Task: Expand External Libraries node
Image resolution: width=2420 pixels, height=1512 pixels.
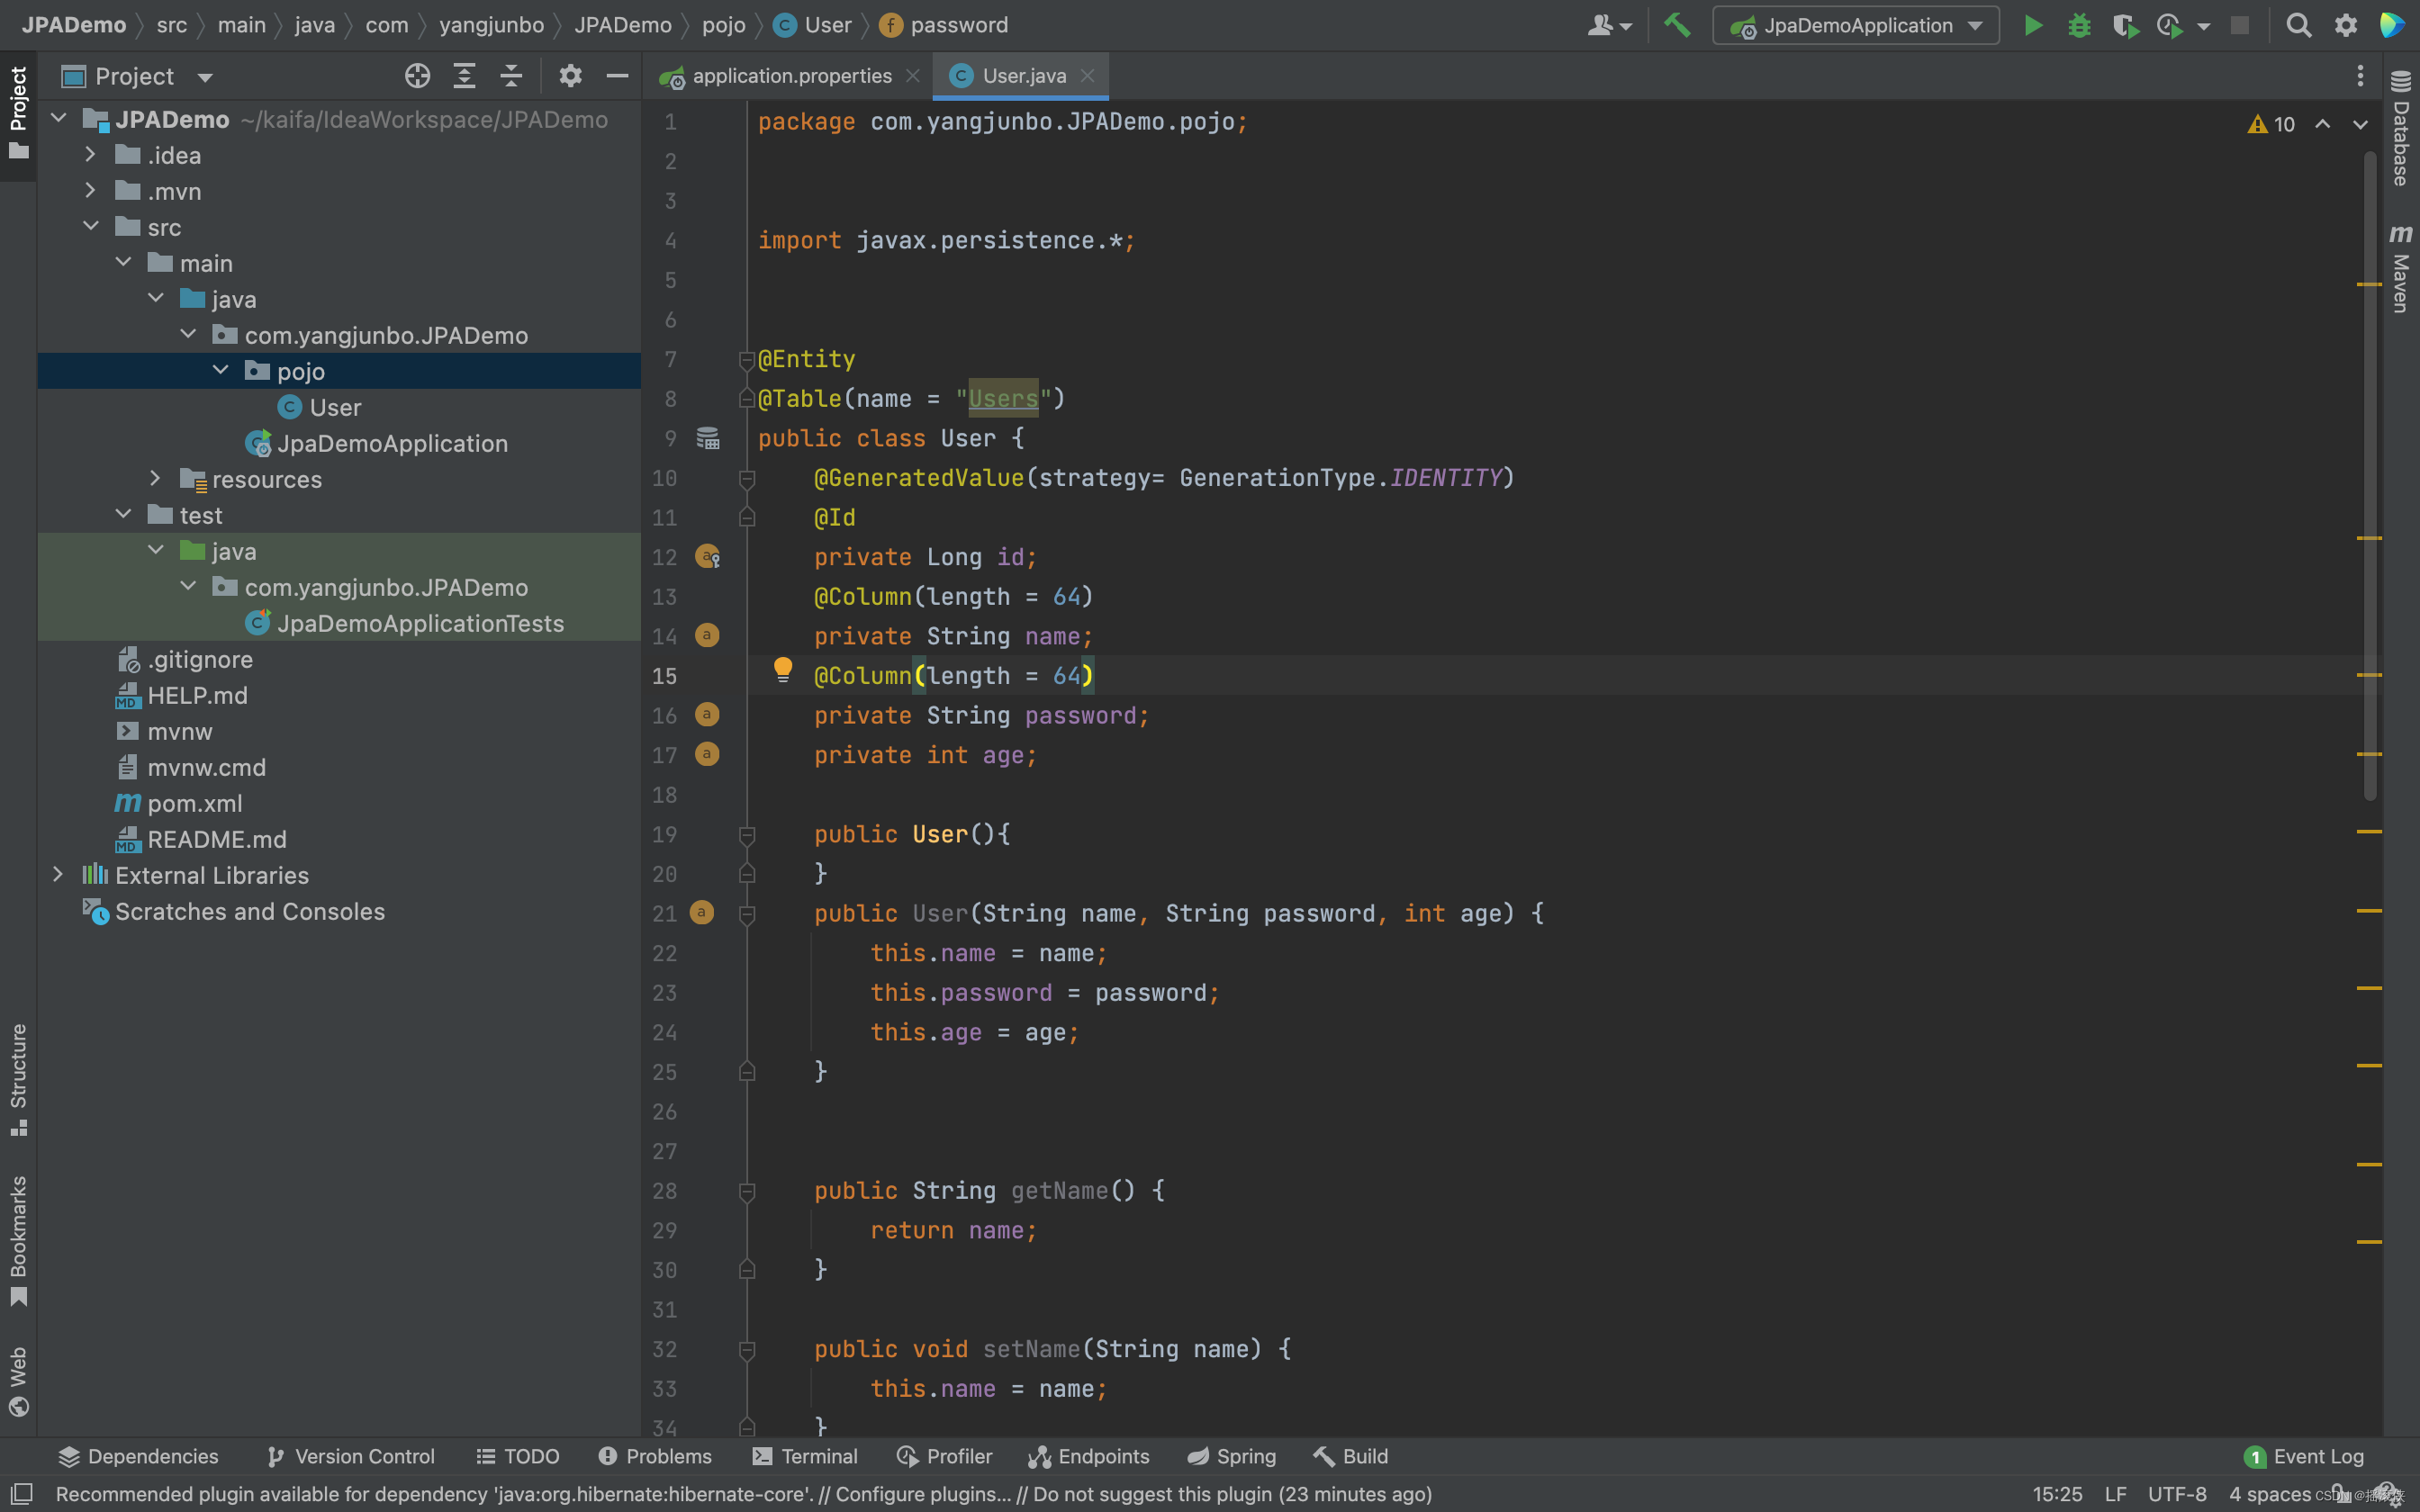Action: (58, 875)
